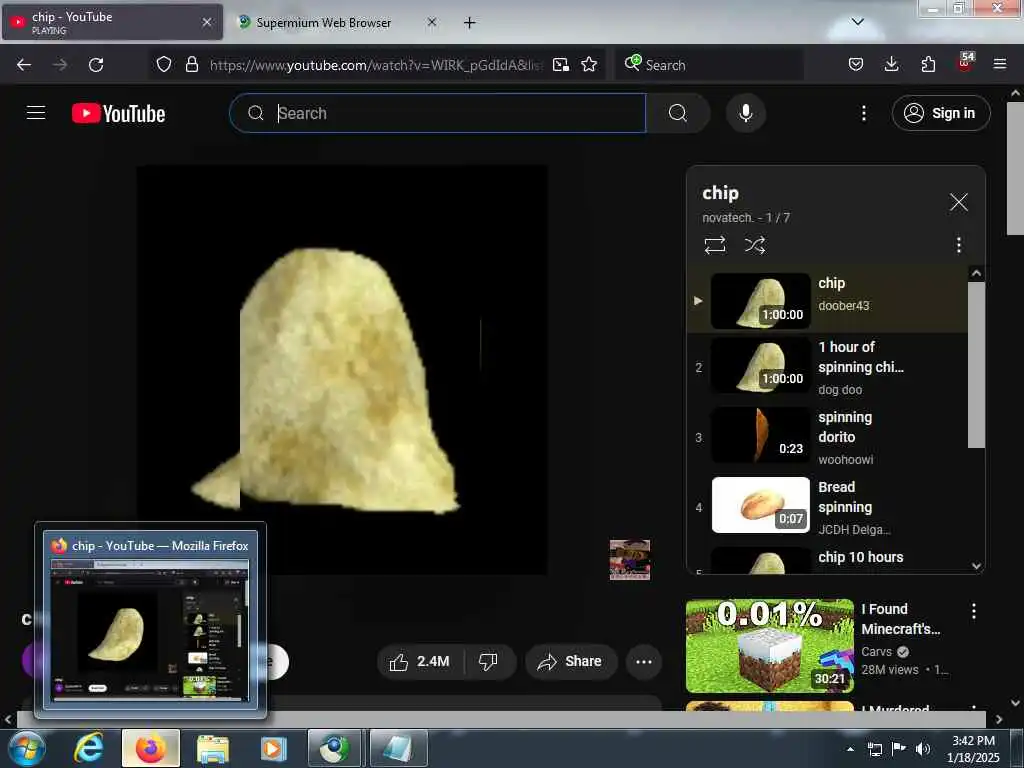
Task: Click the YouTube search magnifier button
Action: 678,113
